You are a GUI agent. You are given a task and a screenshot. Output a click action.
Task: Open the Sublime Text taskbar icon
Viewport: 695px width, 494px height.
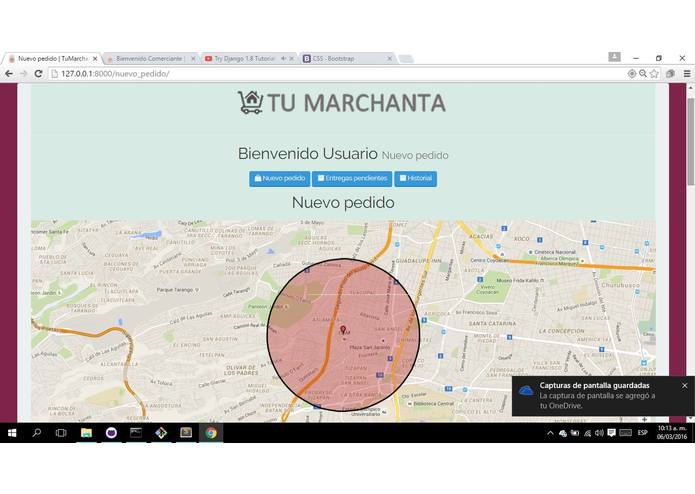pos(186,433)
